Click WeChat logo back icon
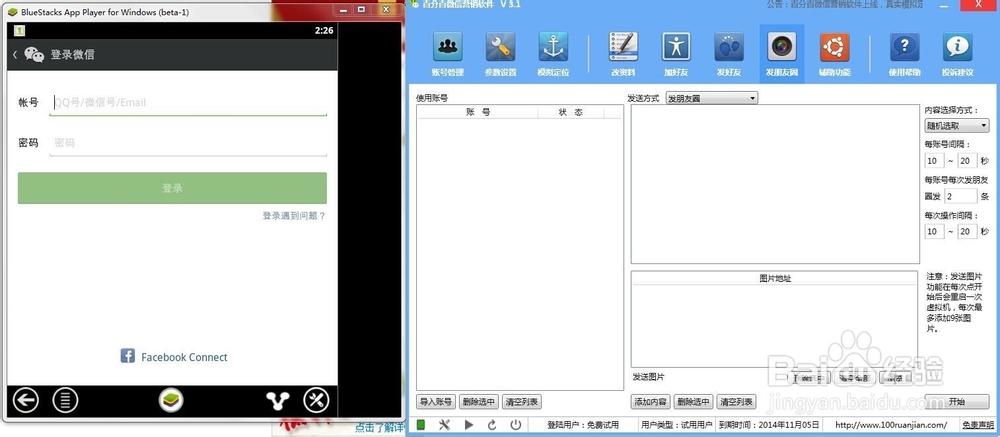The image size is (1000, 437). pos(28,55)
